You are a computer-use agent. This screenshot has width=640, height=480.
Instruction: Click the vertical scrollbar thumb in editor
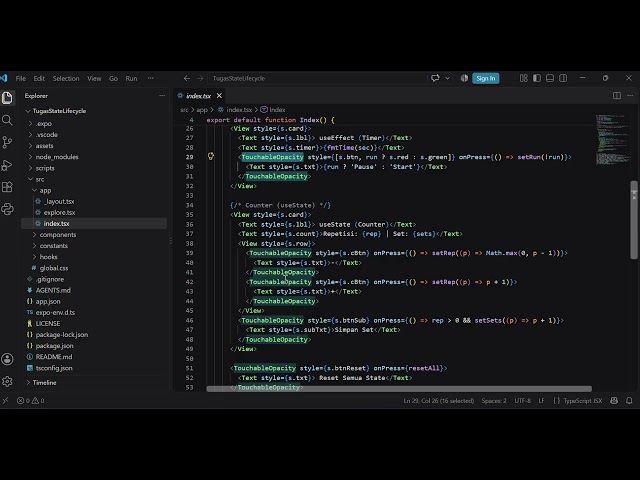(633, 220)
